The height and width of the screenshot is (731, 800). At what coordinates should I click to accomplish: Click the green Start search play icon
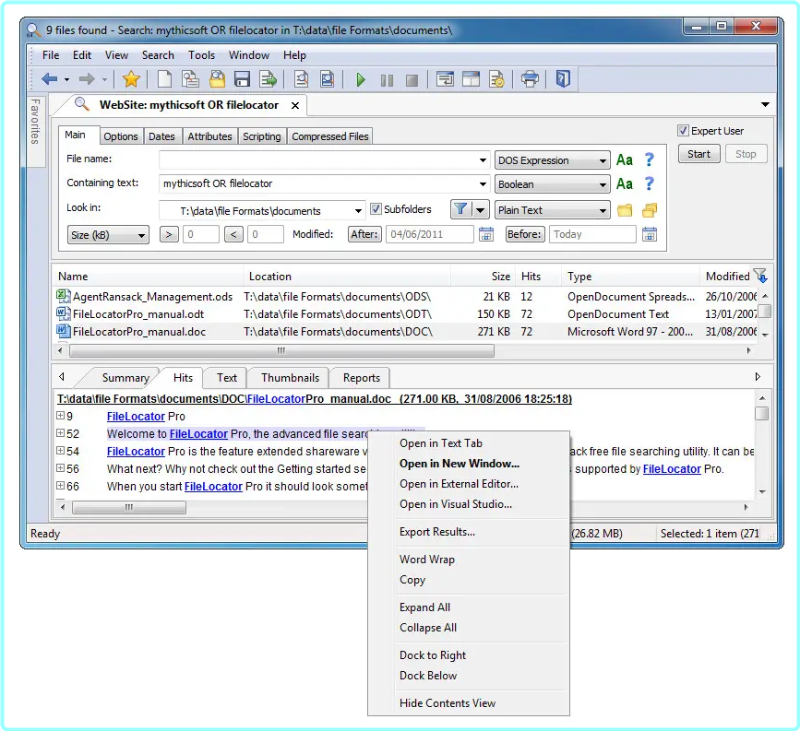coord(360,80)
